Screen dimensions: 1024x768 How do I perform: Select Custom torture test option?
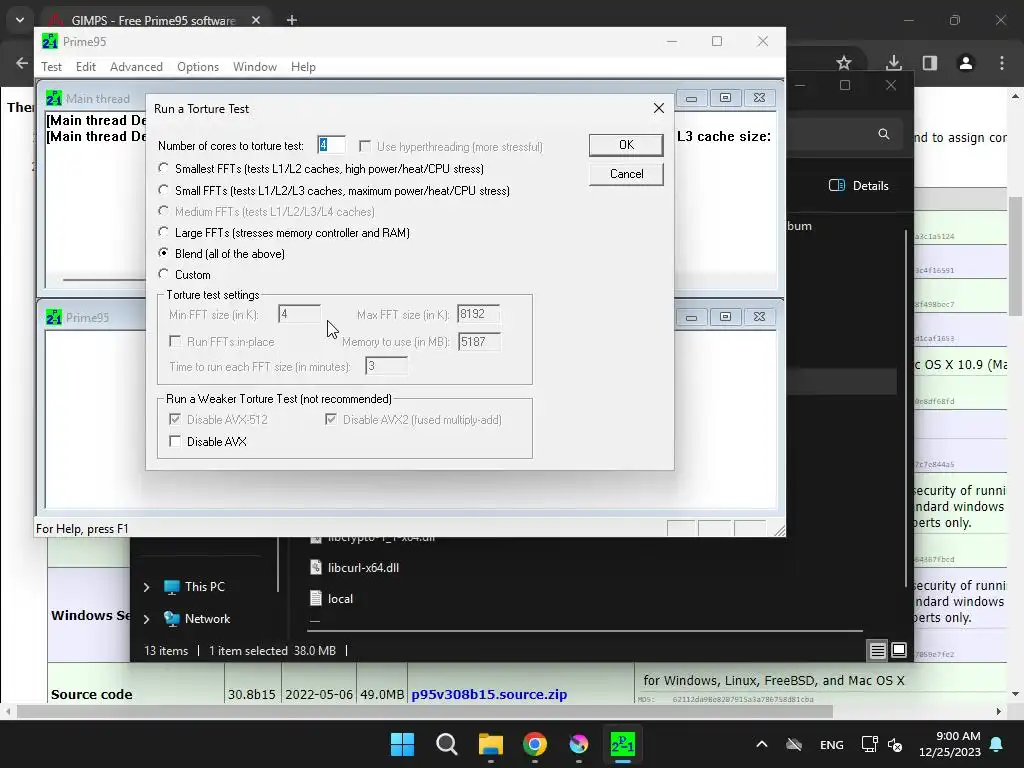[163, 274]
